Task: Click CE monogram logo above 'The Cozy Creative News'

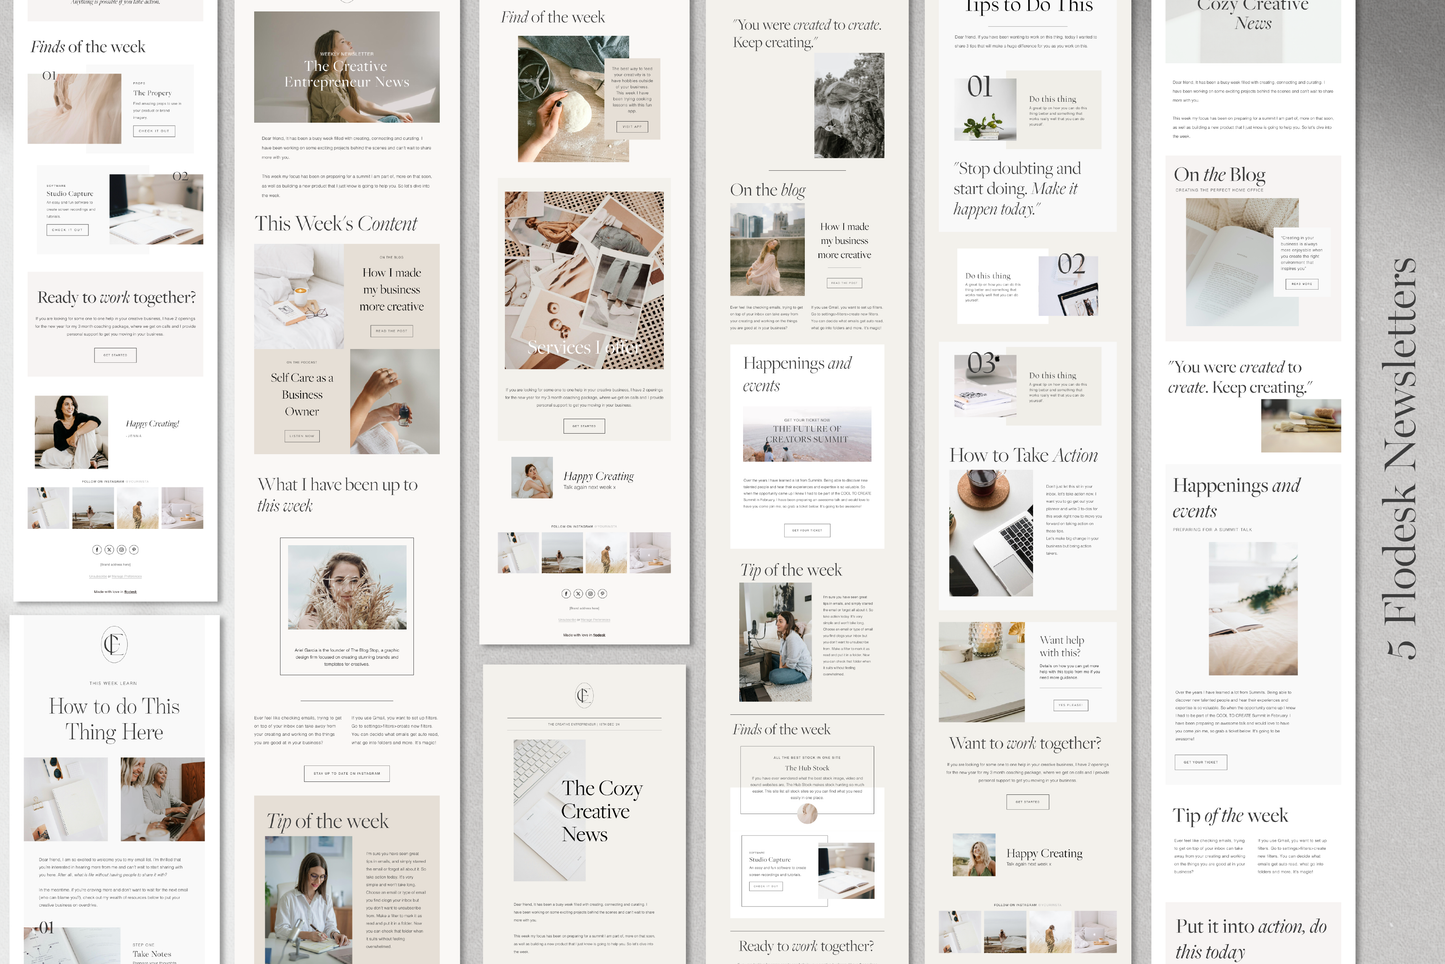Action: click(584, 695)
